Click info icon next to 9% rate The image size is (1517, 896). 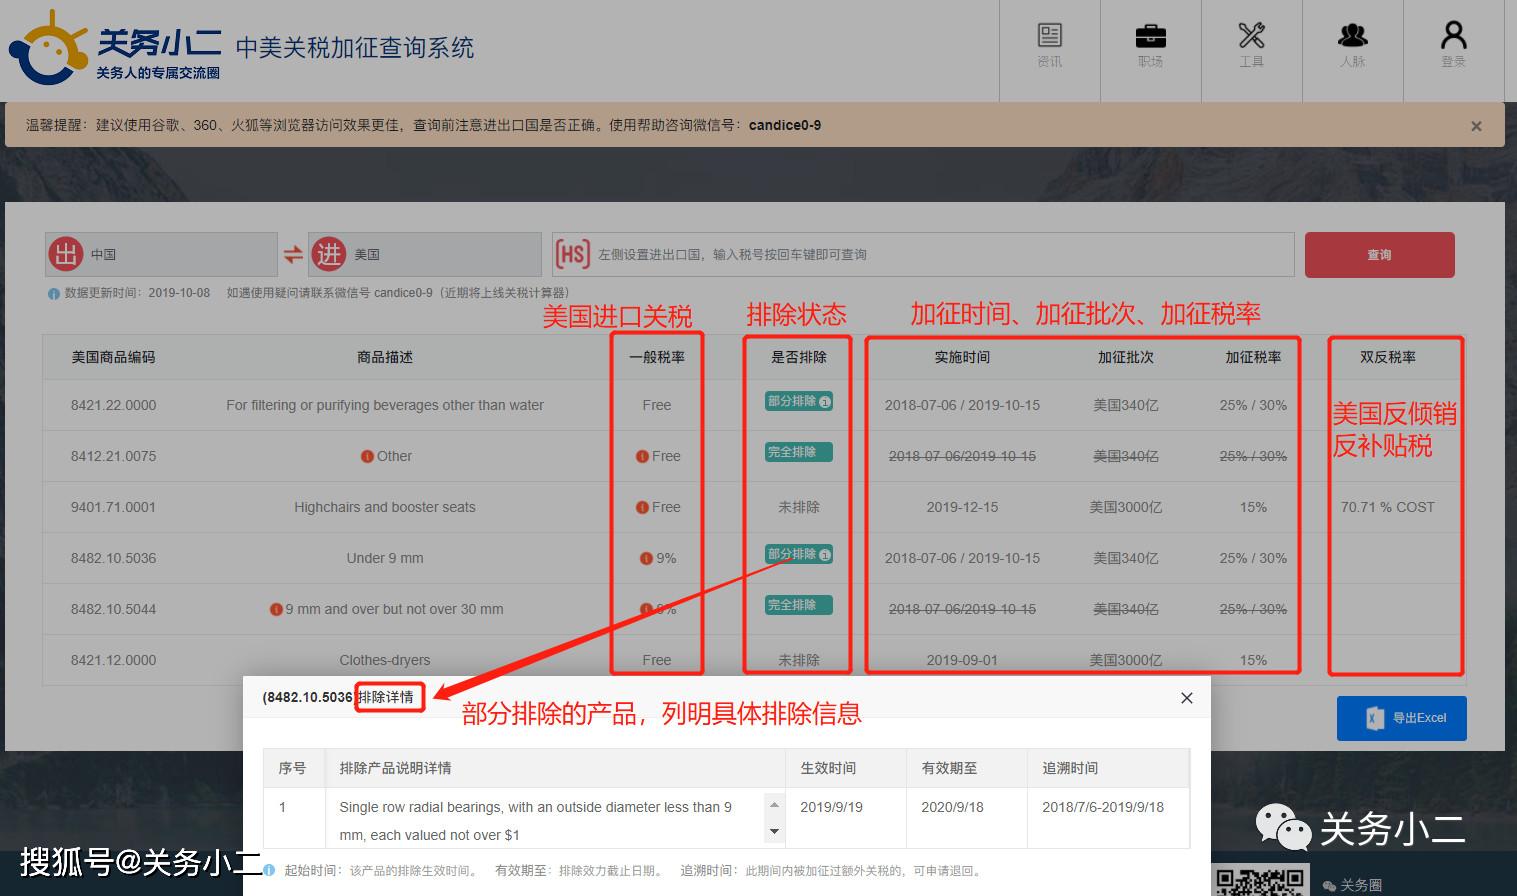pos(646,559)
